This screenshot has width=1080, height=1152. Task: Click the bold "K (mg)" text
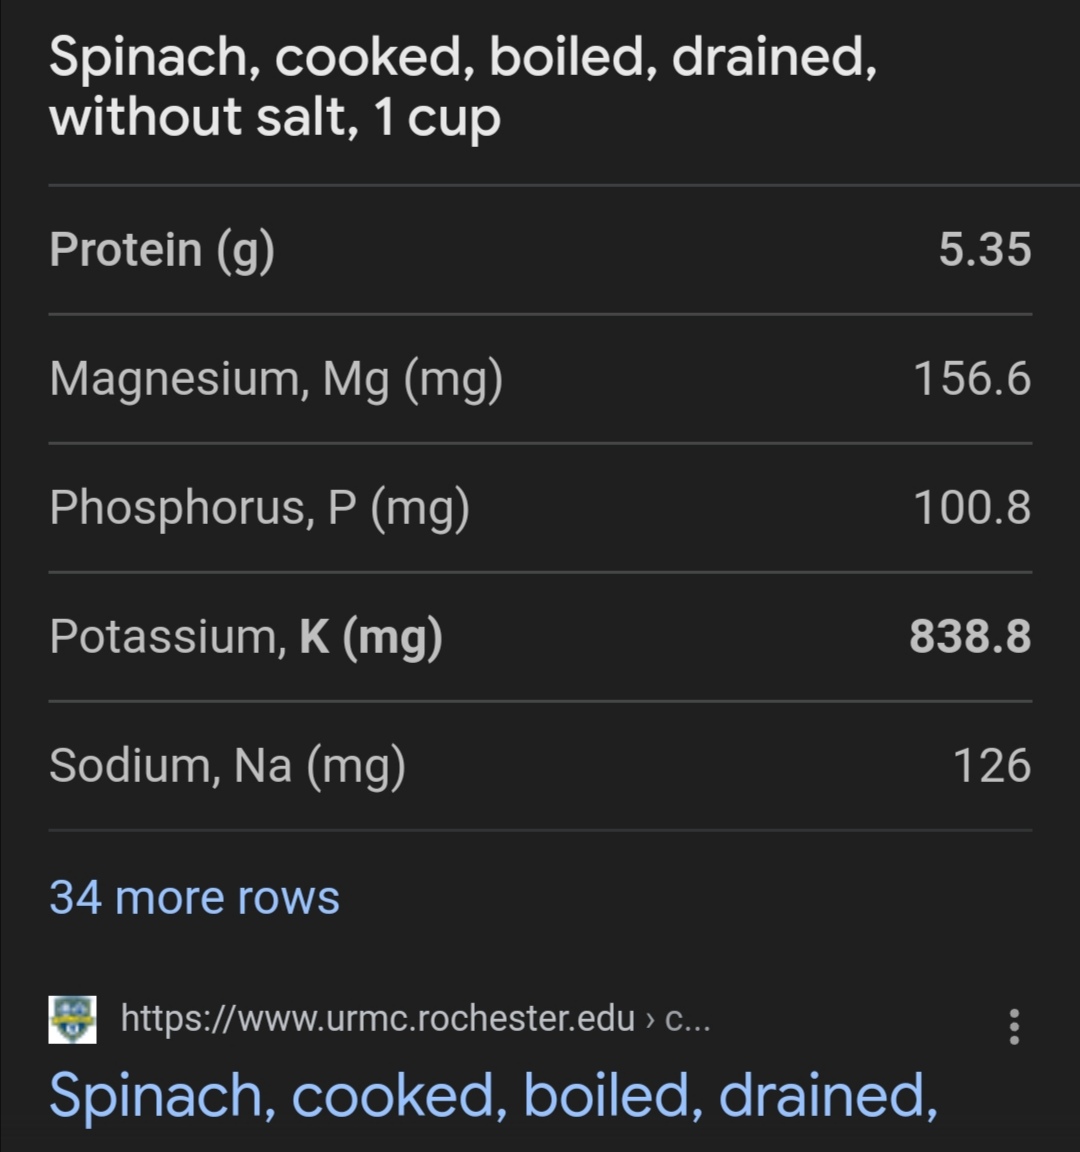371,637
